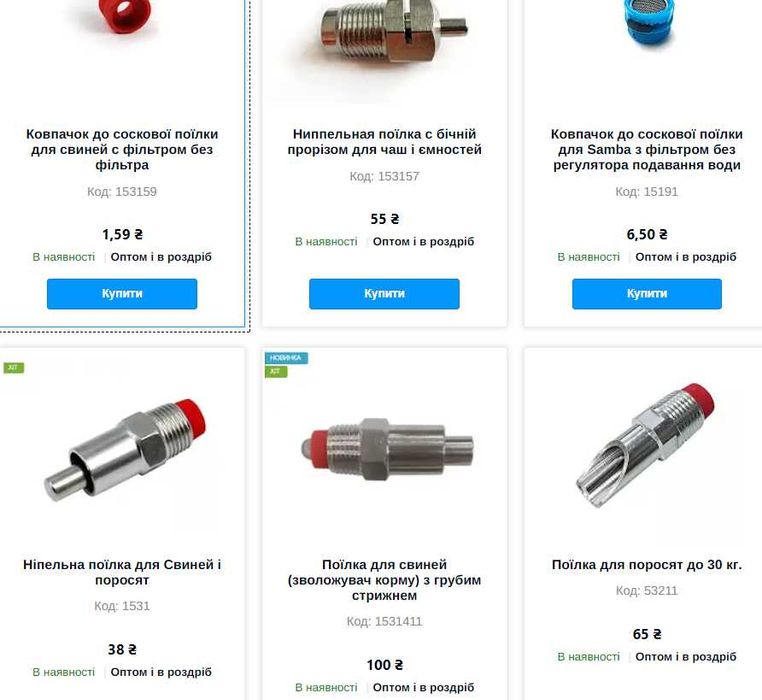Open the blue Samba filter cap image
Image resolution: width=762 pixels, height=700 pixels.
pyautogui.click(x=649, y=23)
